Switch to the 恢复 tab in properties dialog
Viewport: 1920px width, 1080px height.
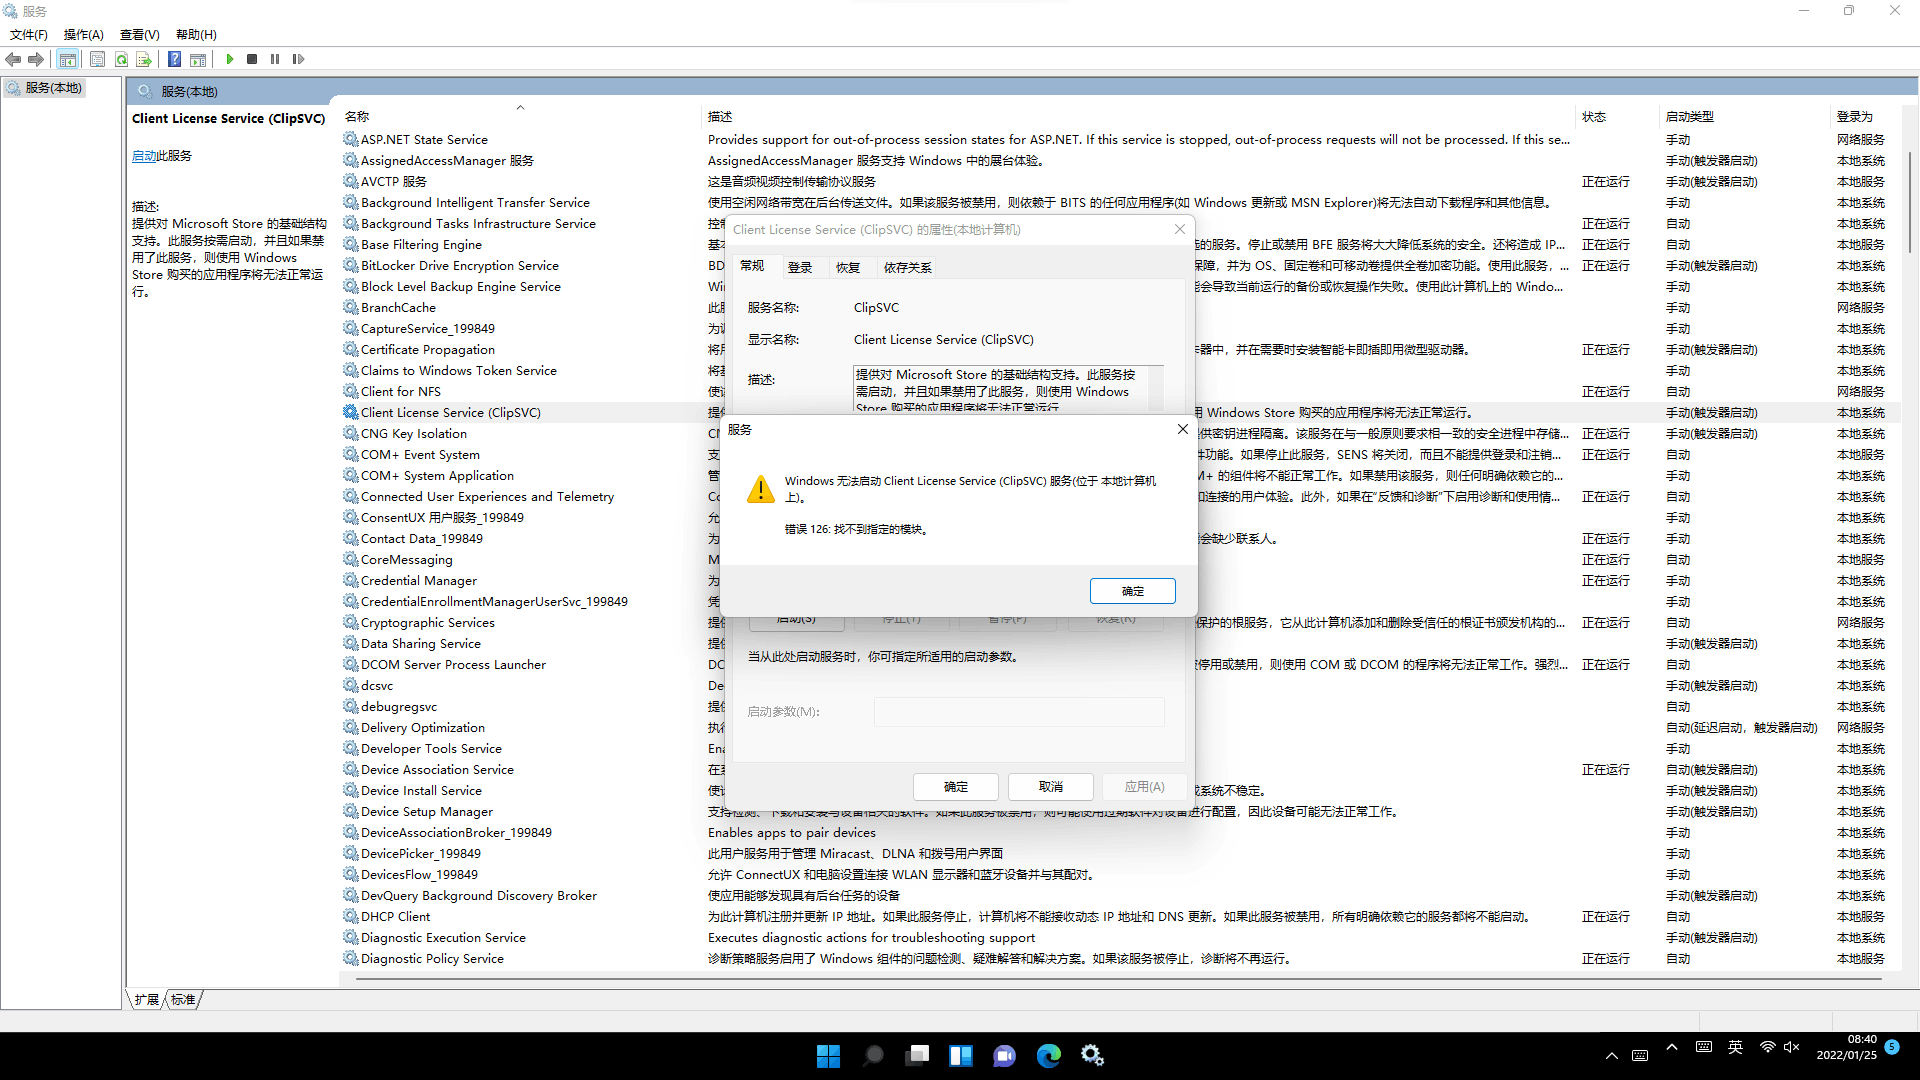[x=848, y=268]
